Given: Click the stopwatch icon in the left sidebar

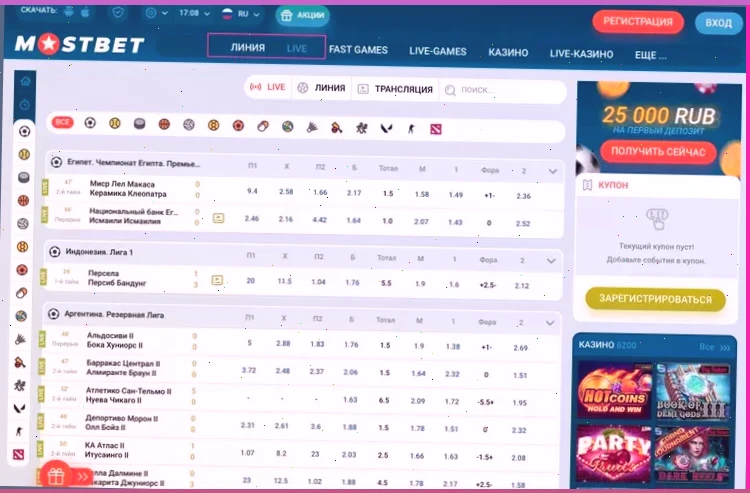Looking at the screenshot, I should pyautogui.click(x=25, y=105).
